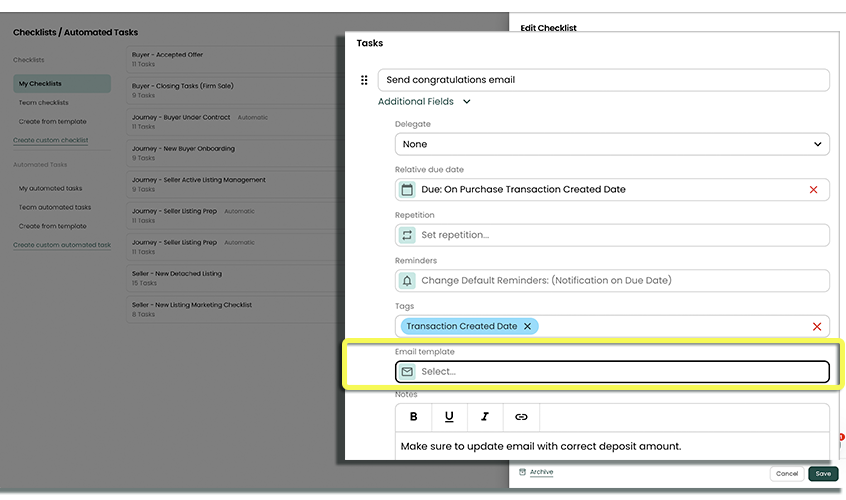
Task: Remove the Transaction Created Date tag chip
Action: [527, 326]
